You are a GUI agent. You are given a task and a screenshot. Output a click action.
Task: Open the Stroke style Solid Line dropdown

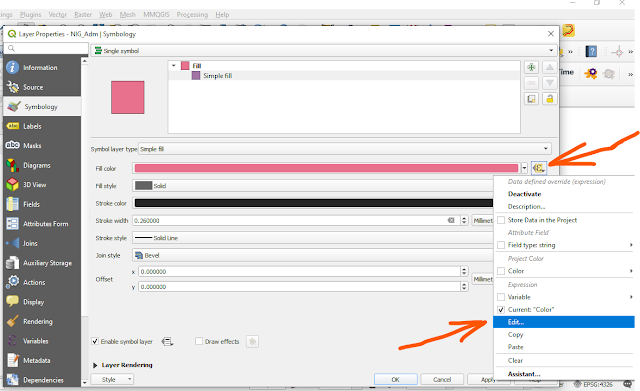coord(313,238)
